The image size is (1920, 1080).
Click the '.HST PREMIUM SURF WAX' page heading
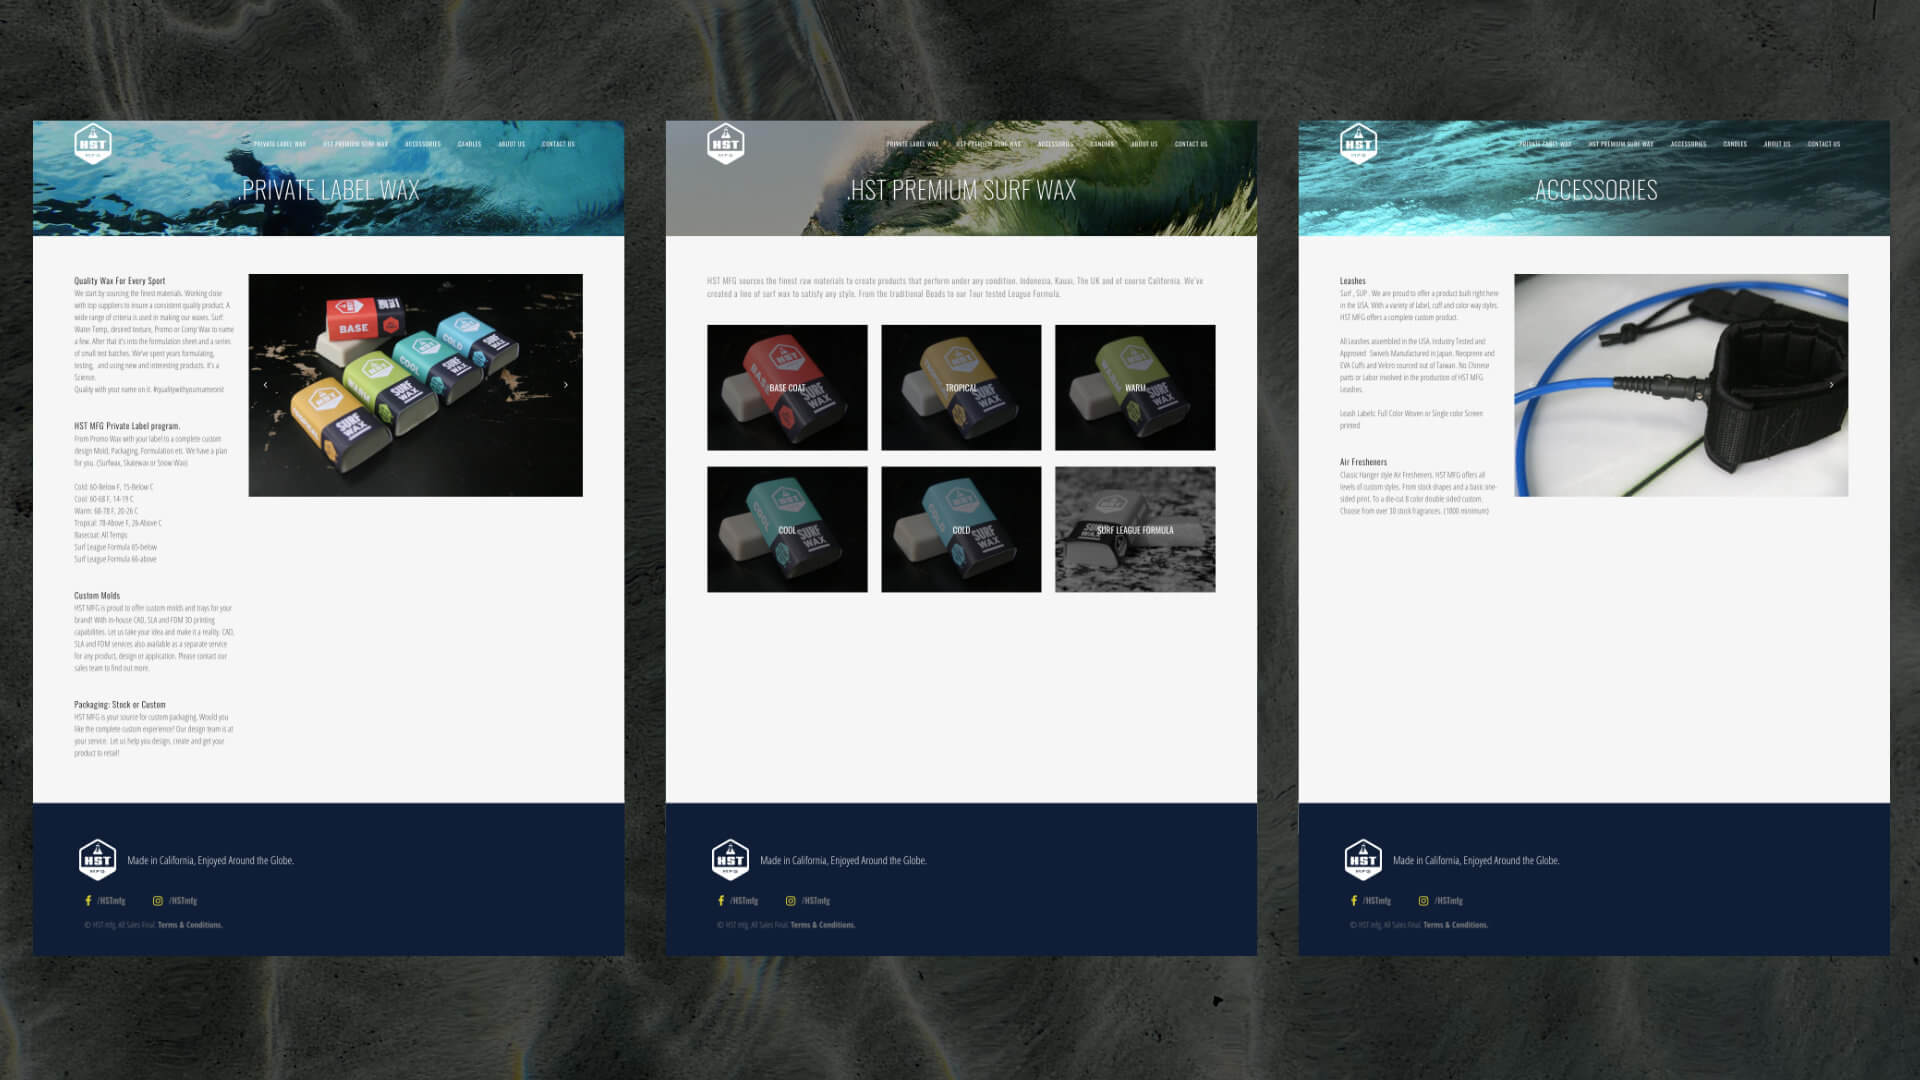[962, 190]
